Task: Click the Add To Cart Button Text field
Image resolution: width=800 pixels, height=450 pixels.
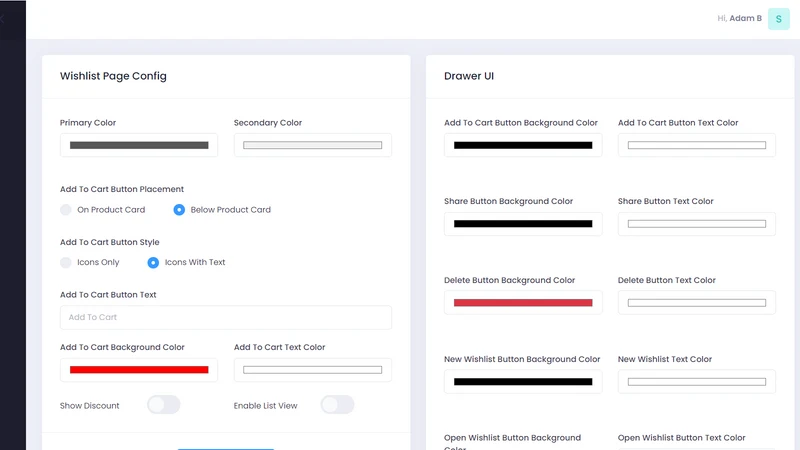Action: click(226, 317)
